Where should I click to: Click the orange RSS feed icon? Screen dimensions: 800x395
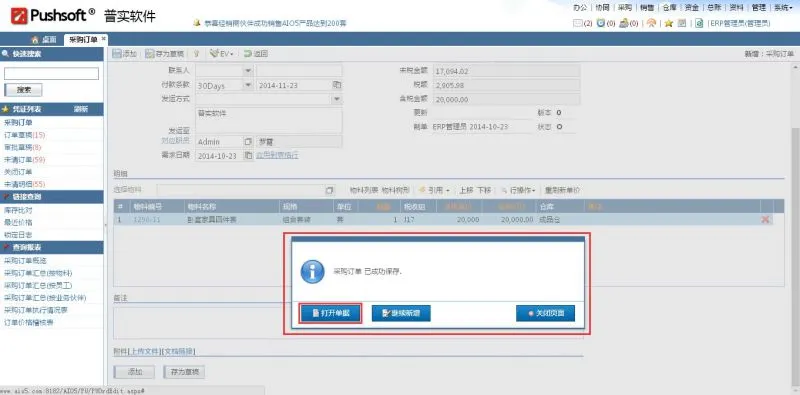pyautogui.click(x=651, y=23)
